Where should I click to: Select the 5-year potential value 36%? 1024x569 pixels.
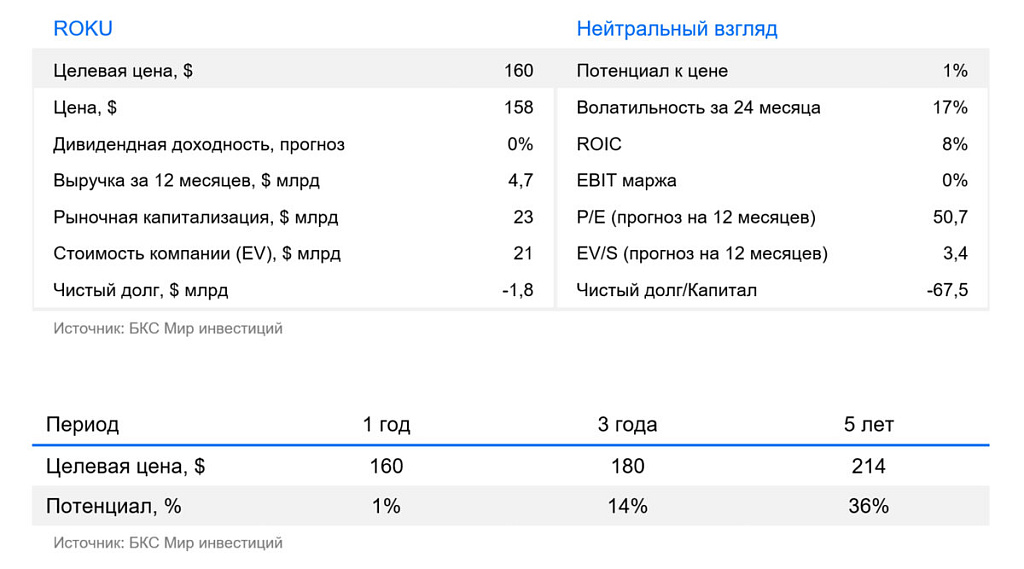869,506
